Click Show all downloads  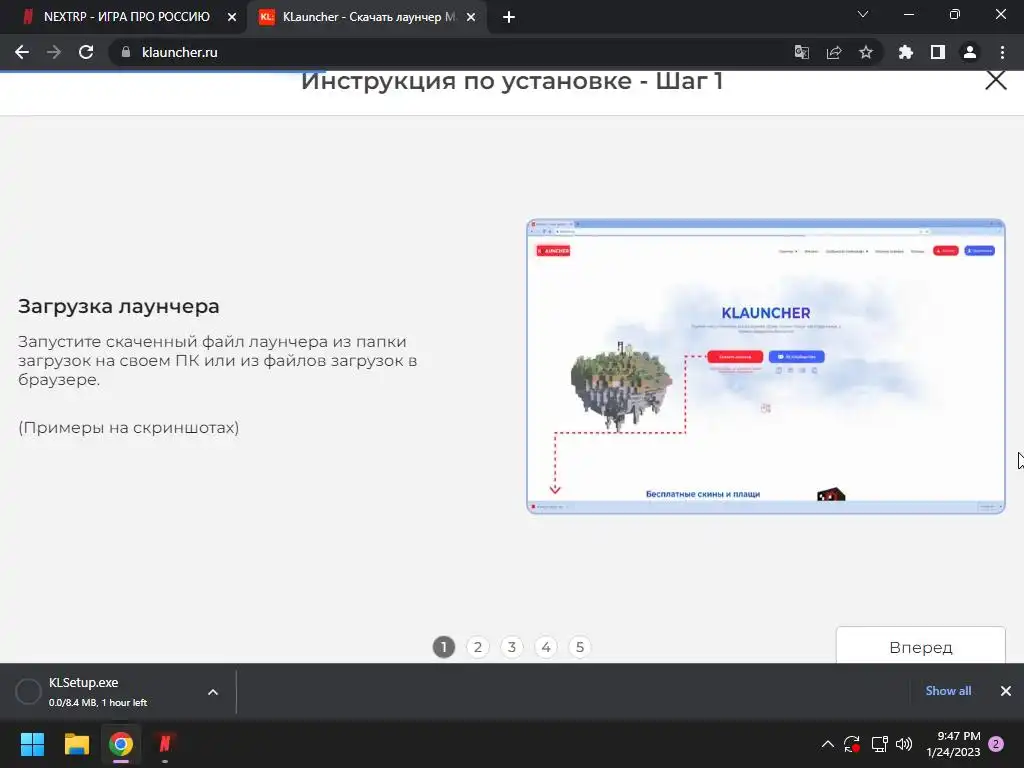point(948,691)
